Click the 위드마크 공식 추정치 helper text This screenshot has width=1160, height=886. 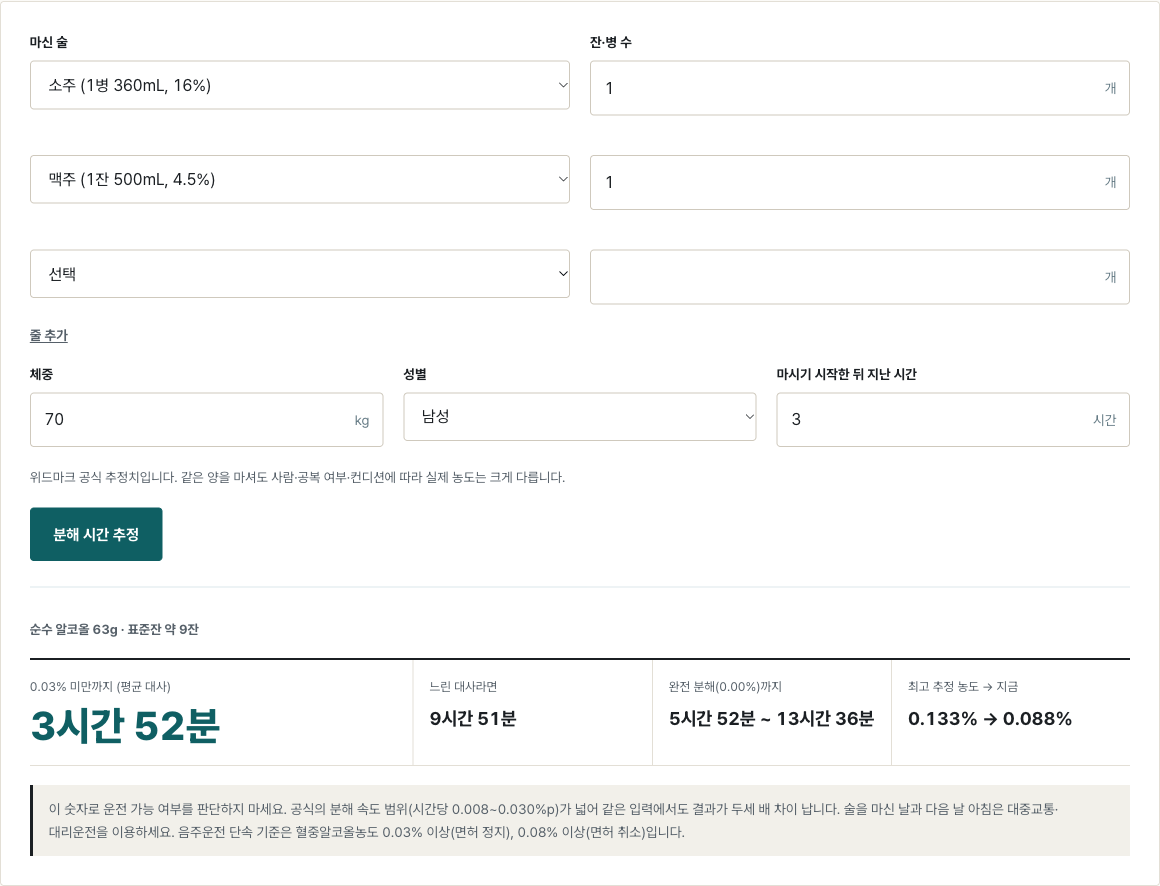[297, 477]
